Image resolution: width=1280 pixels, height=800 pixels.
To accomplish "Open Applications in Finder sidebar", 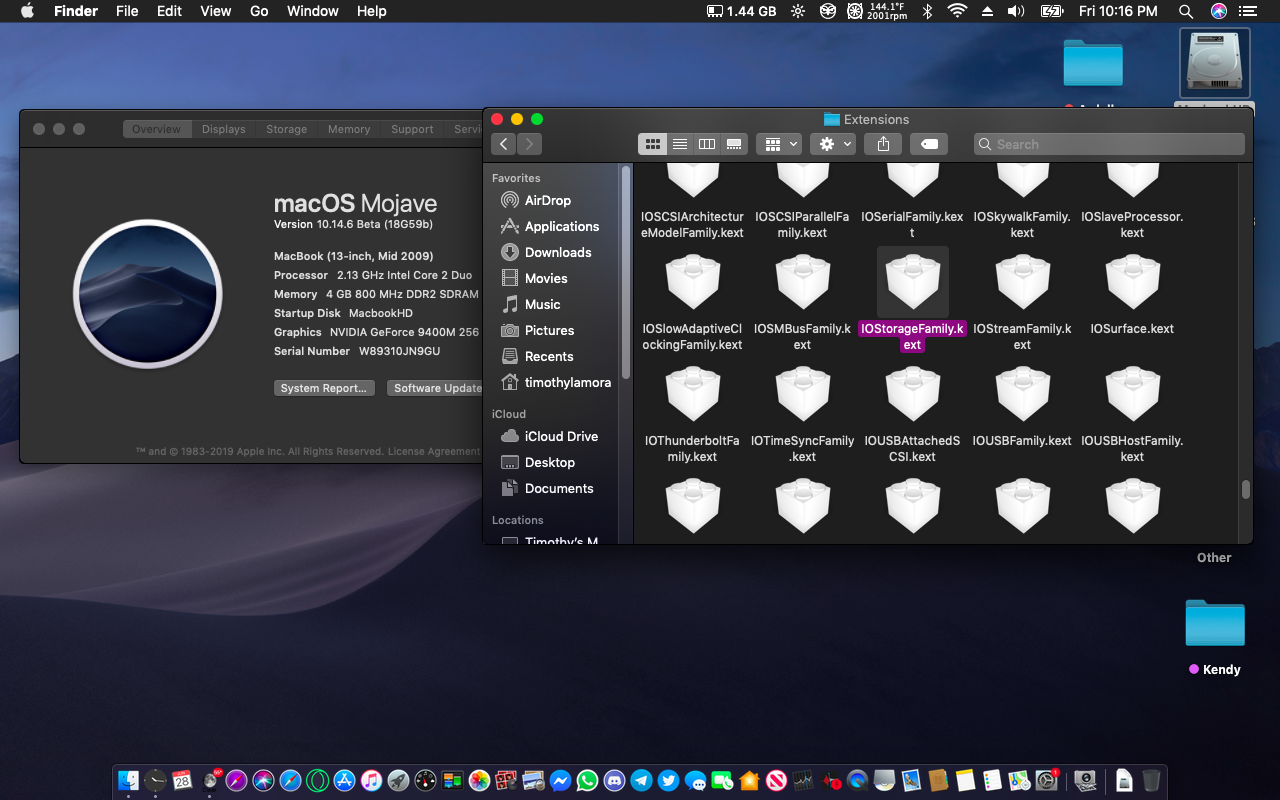I will 562,226.
